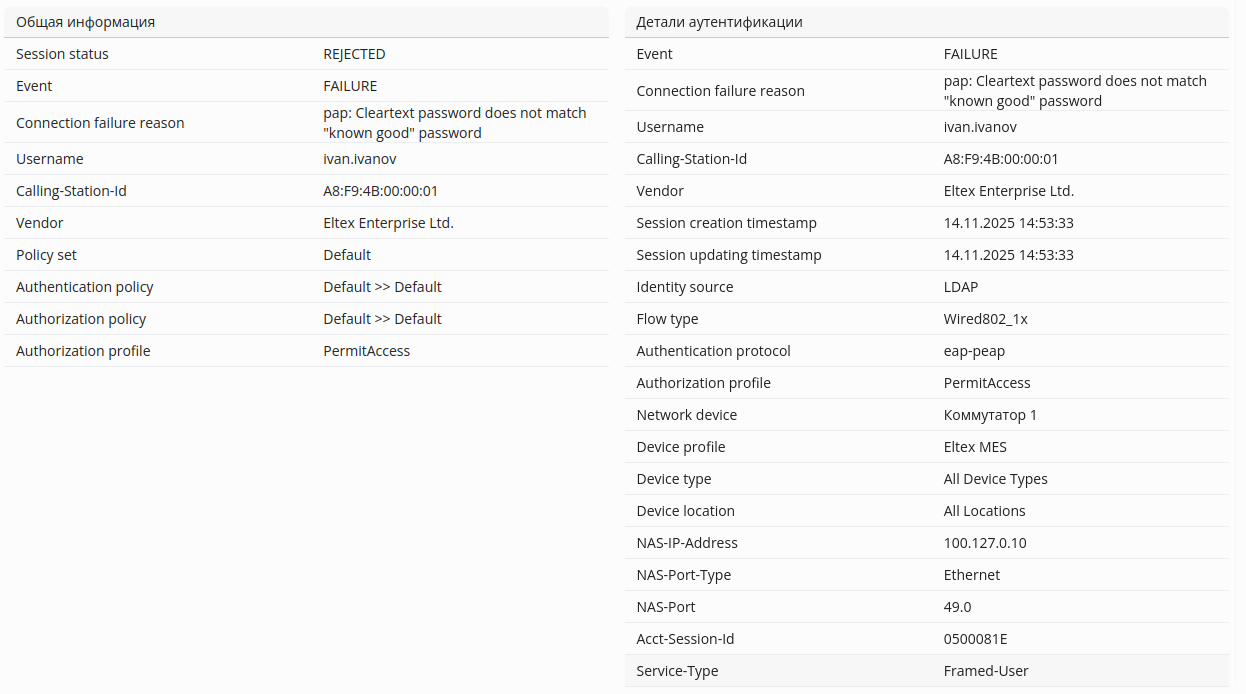Select the "Коммутатор 1" network device value
The image size is (1246, 694).
pyautogui.click(x=990, y=415)
